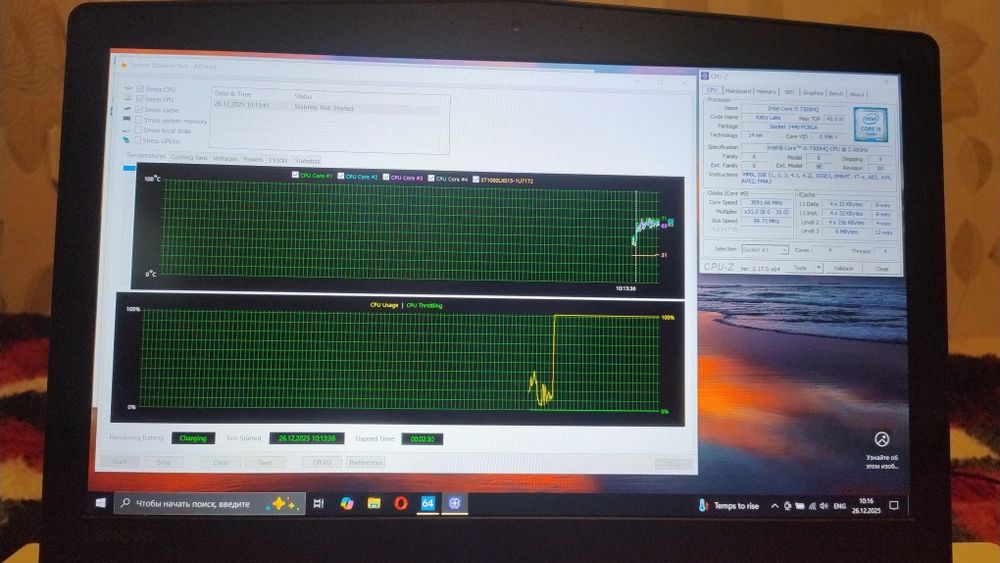Open the Voltages tab
Screen dimensions: 1000x563
pos(225,158)
